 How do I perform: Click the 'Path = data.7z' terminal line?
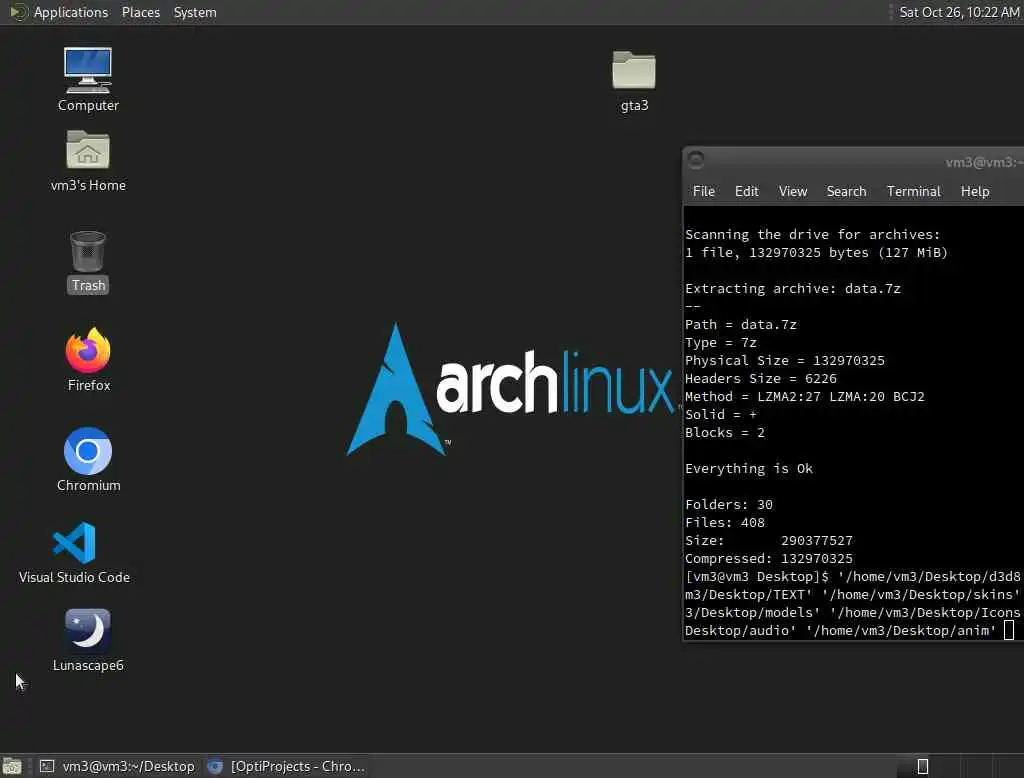click(x=741, y=325)
